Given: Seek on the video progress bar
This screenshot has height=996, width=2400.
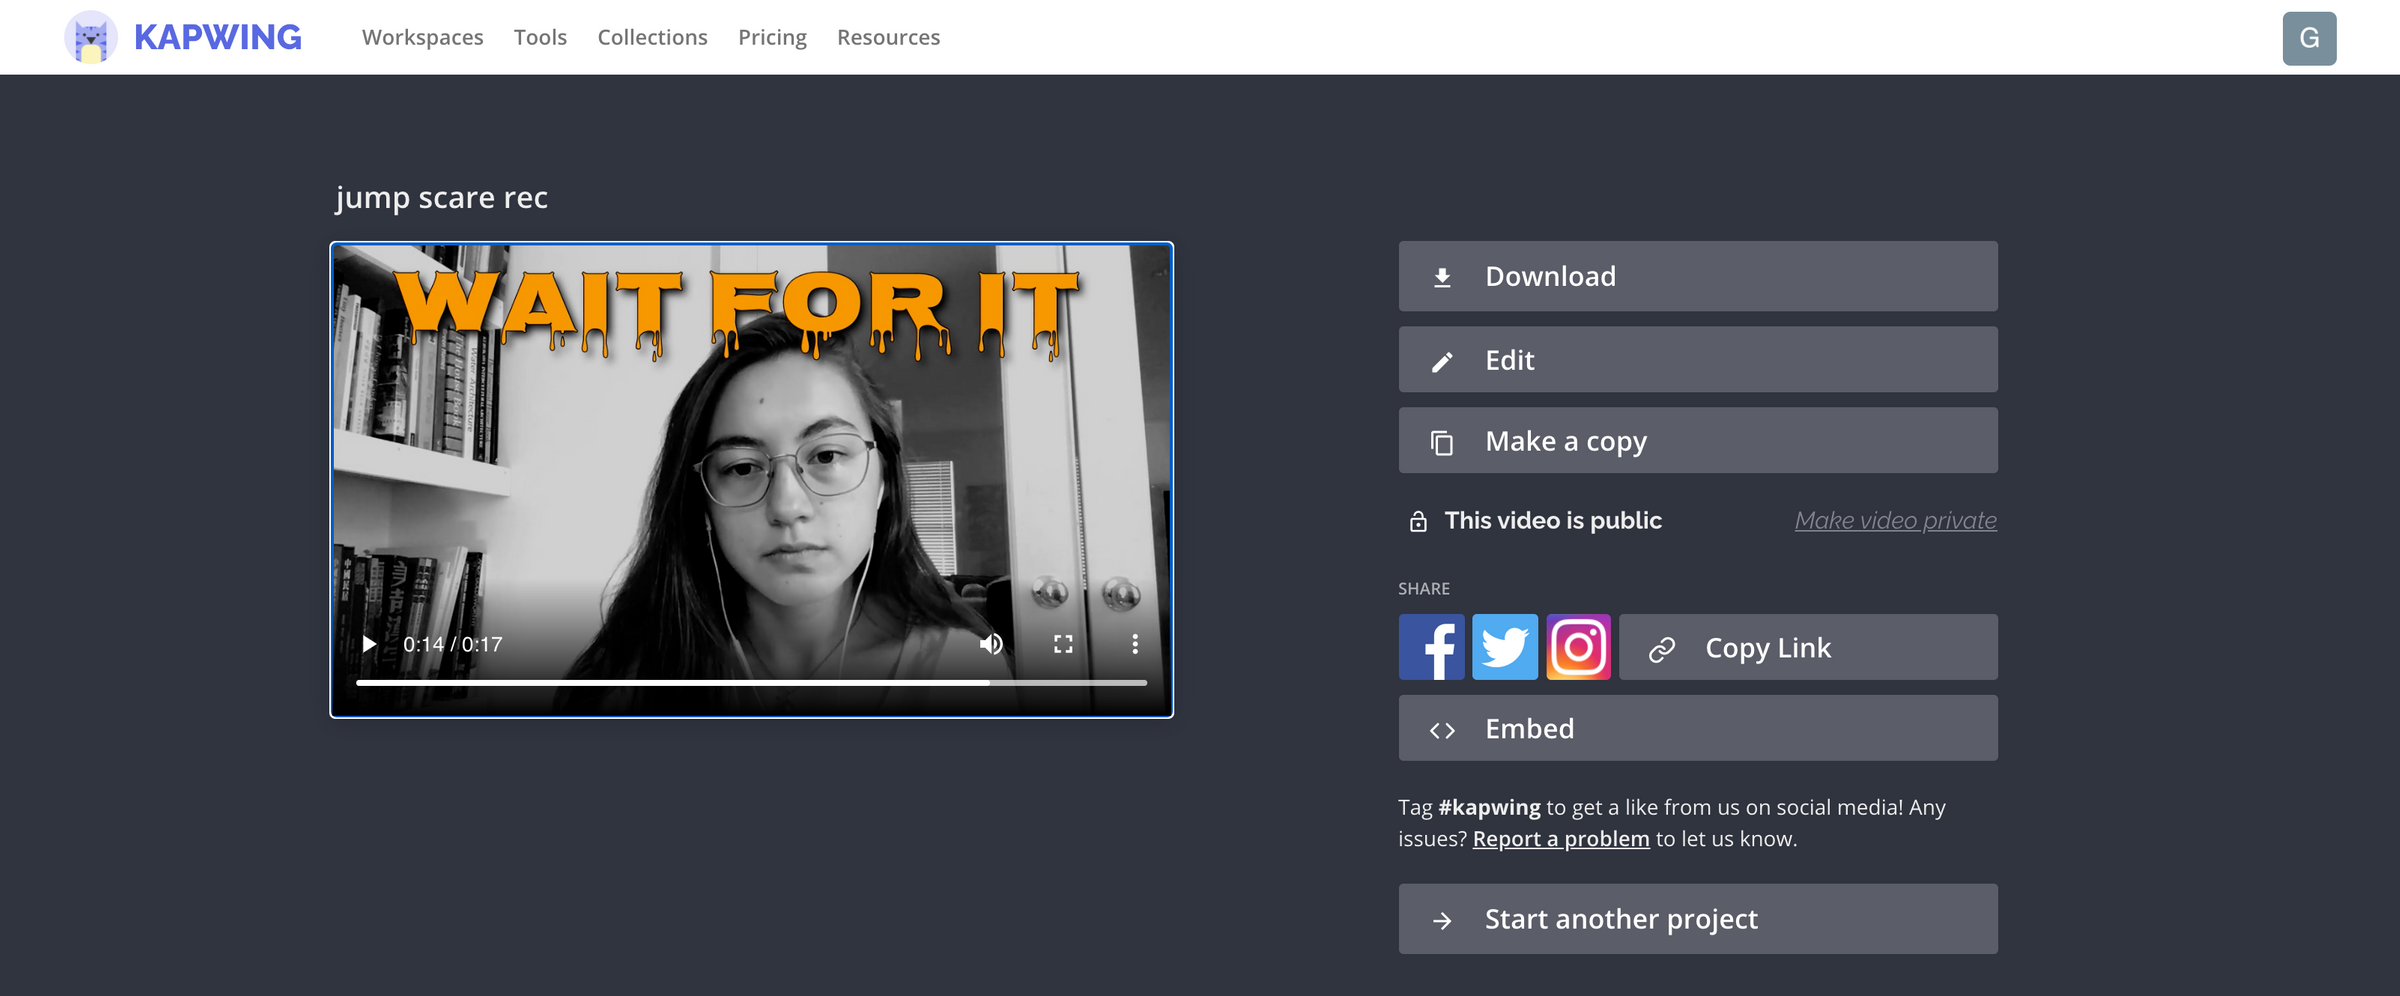Looking at the screenshot, I should [750, 683].
